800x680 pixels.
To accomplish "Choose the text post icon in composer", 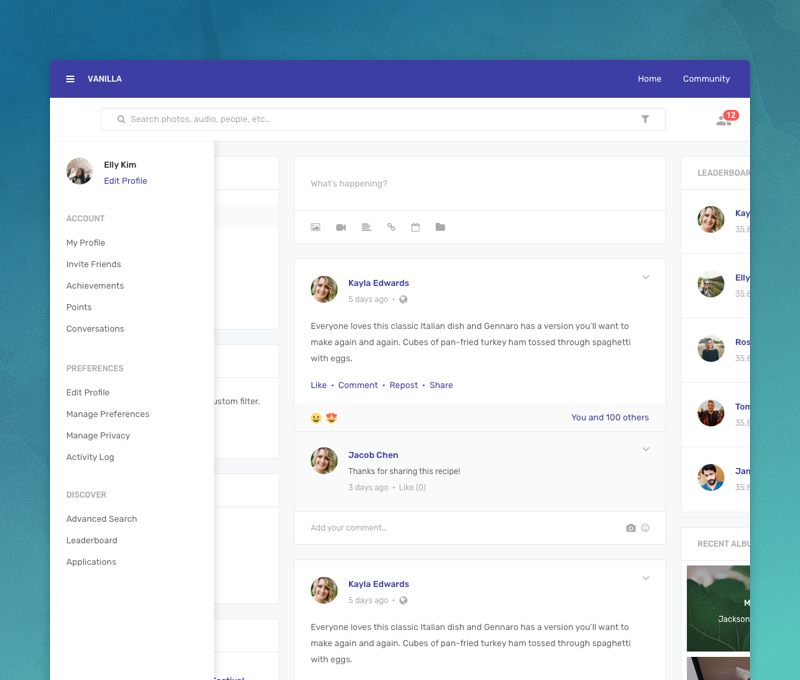I will point(366,227).
